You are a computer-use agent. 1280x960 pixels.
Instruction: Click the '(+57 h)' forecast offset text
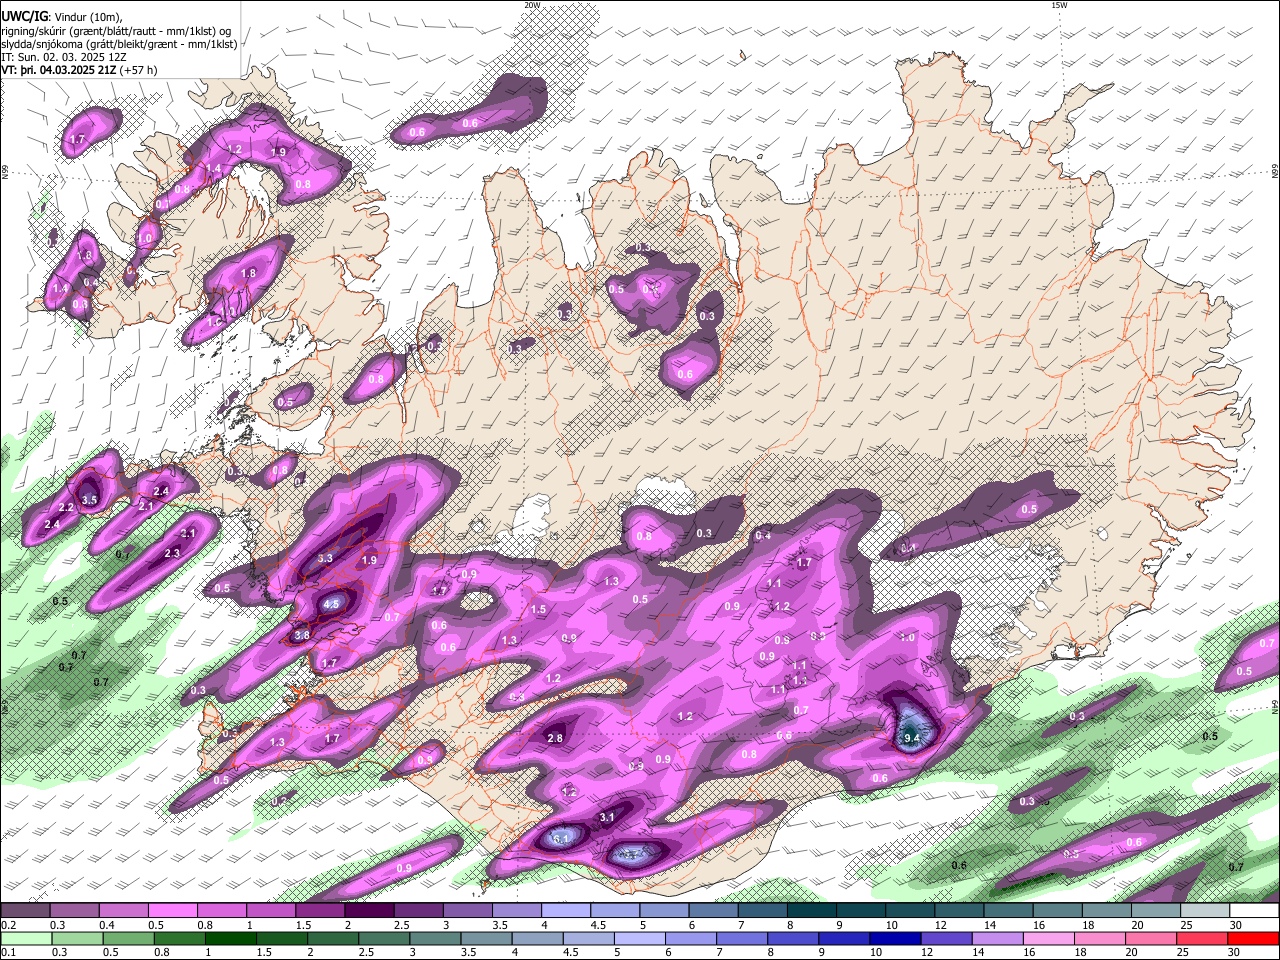[140, 70]
